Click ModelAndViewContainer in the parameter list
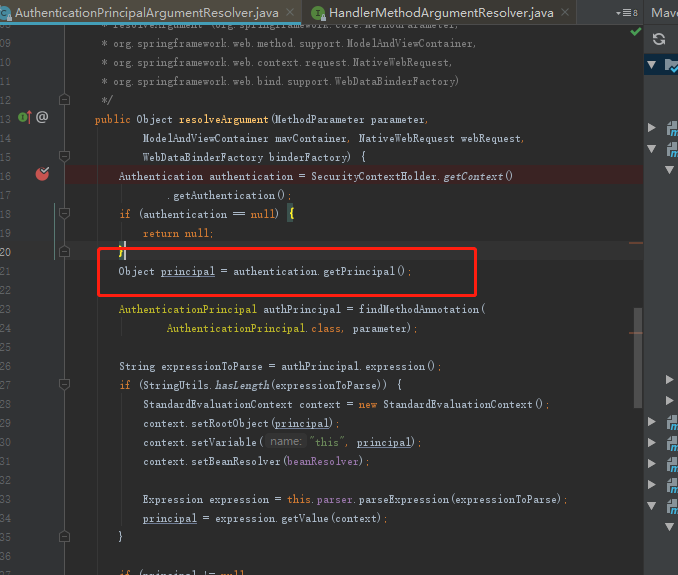This screenshot has height=575, width=678. tap(205, 138)
